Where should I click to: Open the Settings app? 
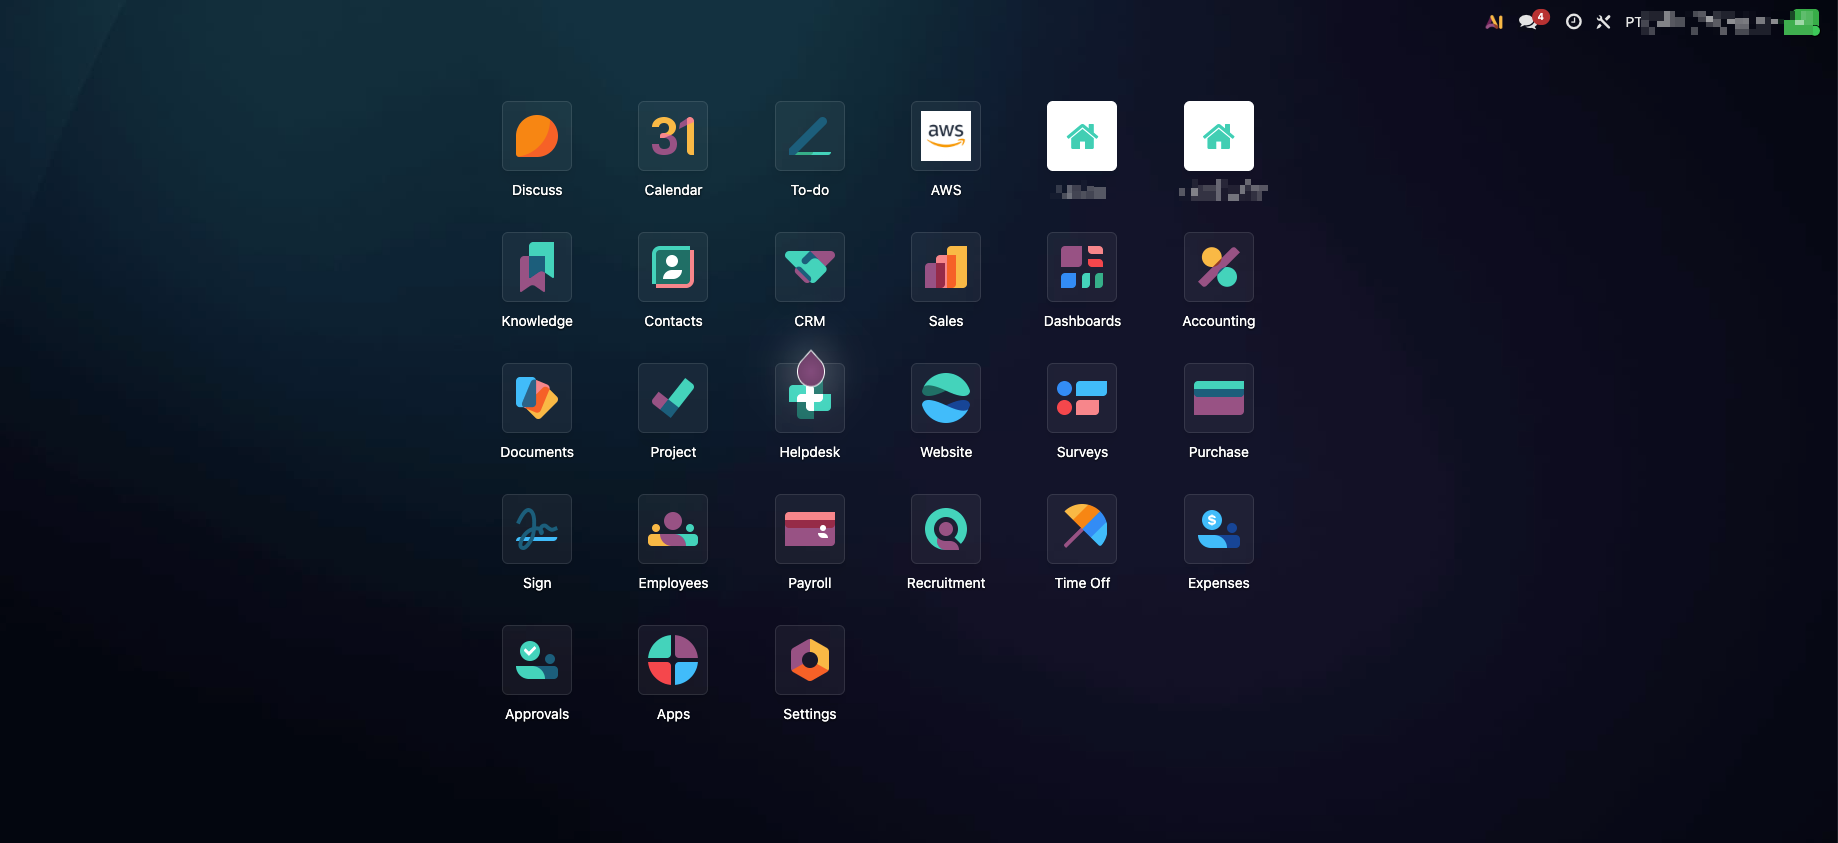pyautogui.click(x=810, y=660)
